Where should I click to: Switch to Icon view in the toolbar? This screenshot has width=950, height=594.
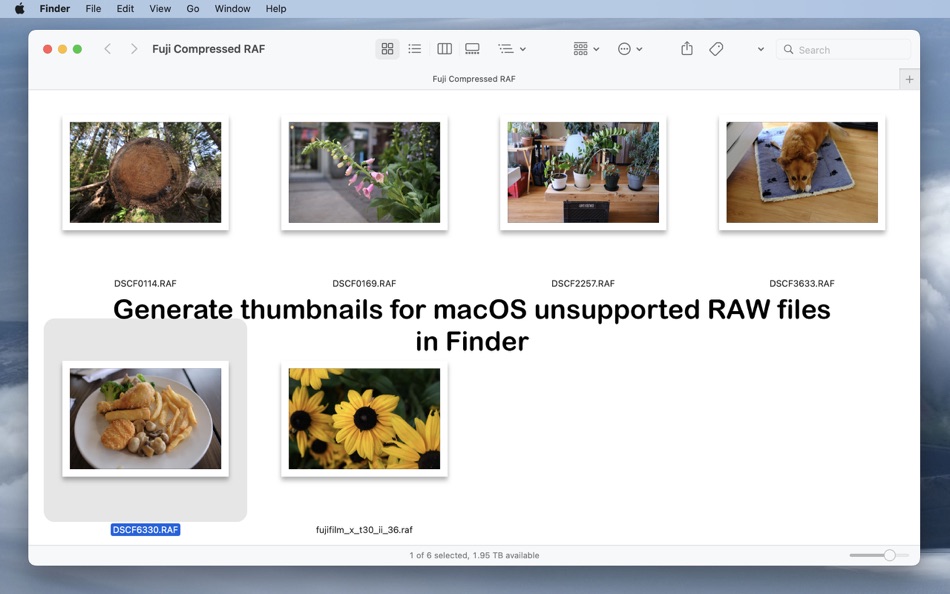point(387,48)
